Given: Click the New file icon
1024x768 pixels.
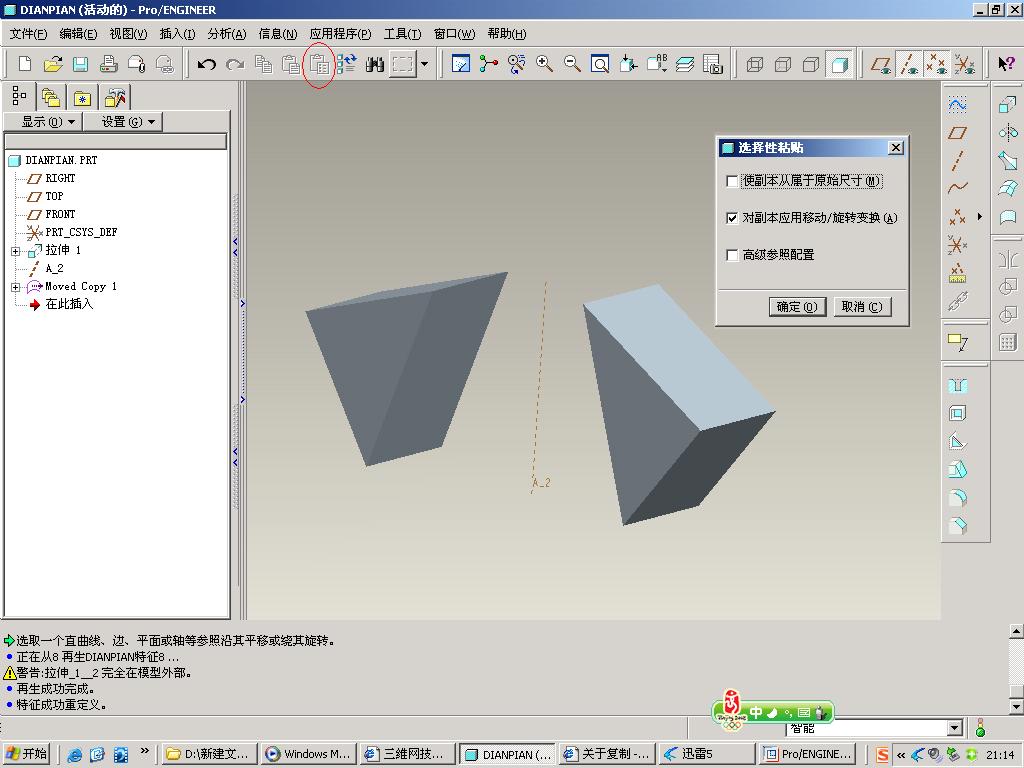Looking at the screenshot, I should (x=25, y=64).
